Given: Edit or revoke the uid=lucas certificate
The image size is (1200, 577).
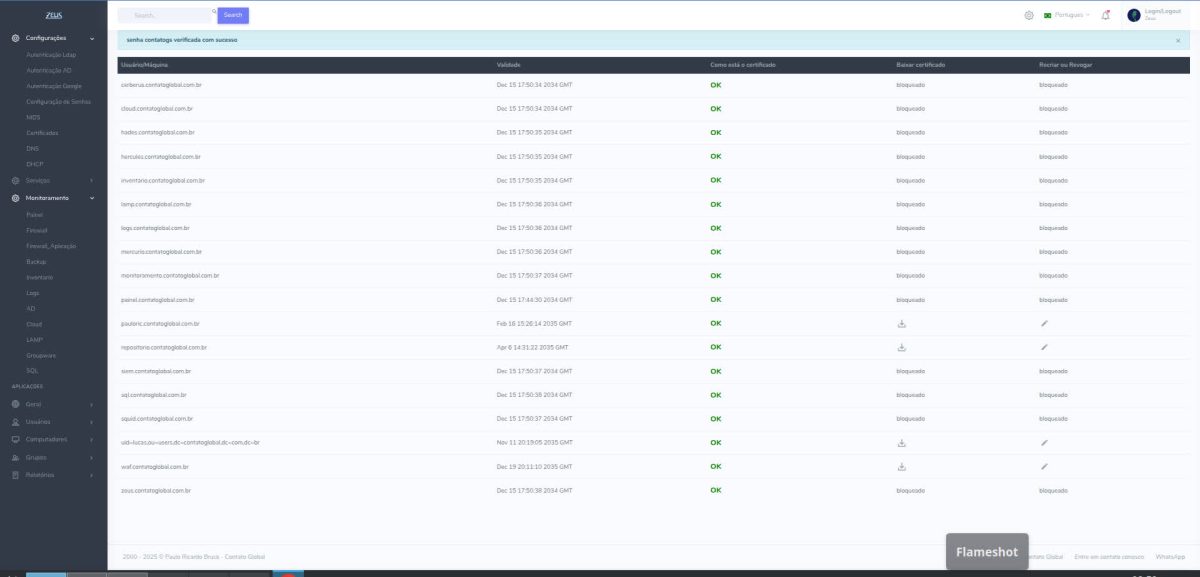Looking at the screenshot, I should 1044,442.
